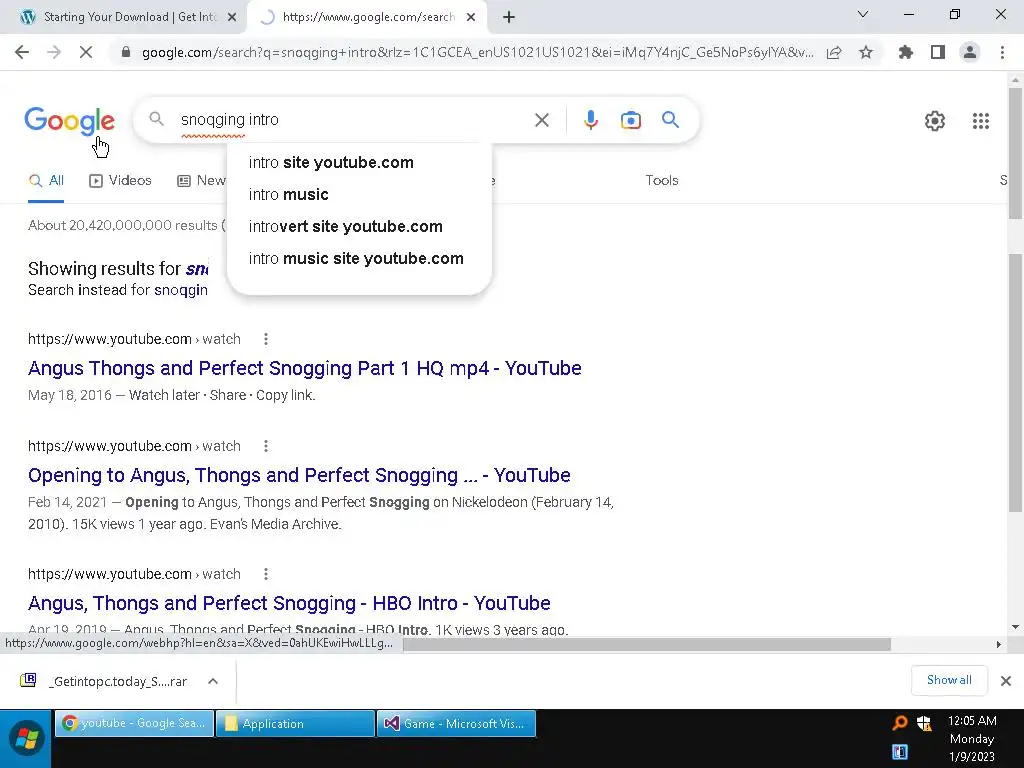Image resolution: width=1024 pixels, height=768 pixels.
Task: Open the Google apps grid
Action: pyautogui.click(x=980, y=121)
